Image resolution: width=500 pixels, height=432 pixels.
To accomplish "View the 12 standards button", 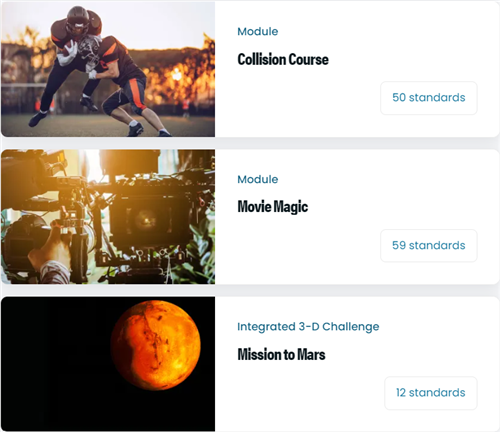I will (x=431, y=393).
